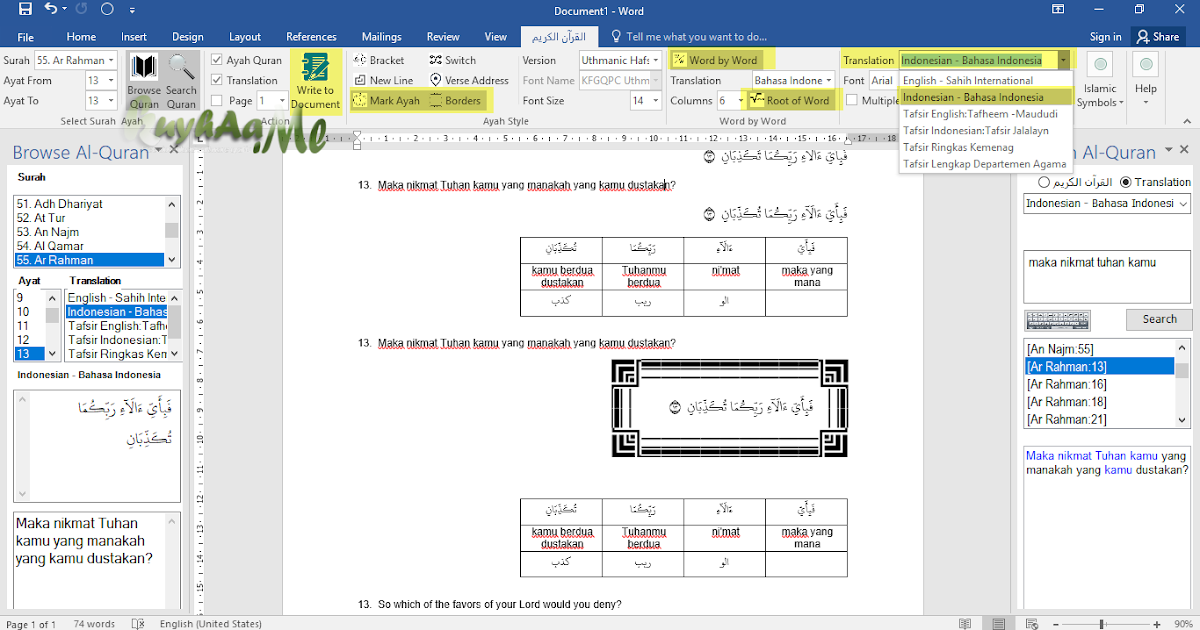1200x630 pixels.
Task: Choose English - Sahih International from dropdown list
Action: [x=985, y=80]
